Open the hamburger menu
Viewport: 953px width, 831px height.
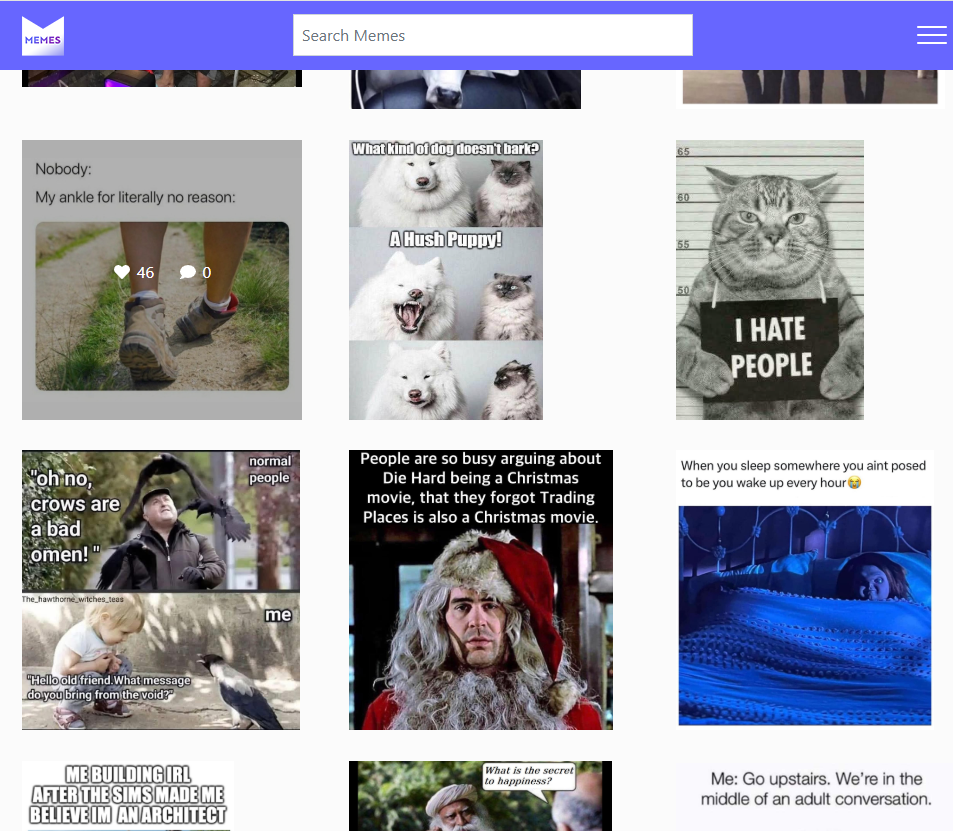pos(931,35)
